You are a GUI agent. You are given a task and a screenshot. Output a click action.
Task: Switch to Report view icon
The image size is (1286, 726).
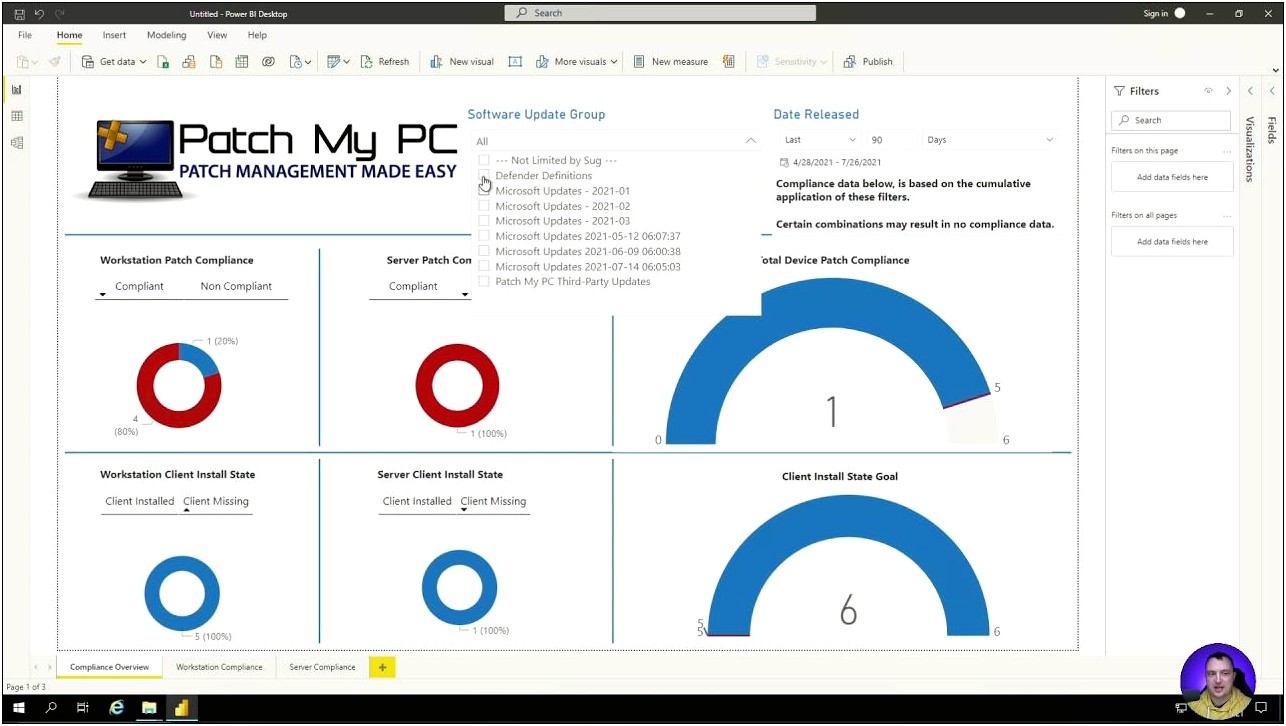(x=17, y=90)
